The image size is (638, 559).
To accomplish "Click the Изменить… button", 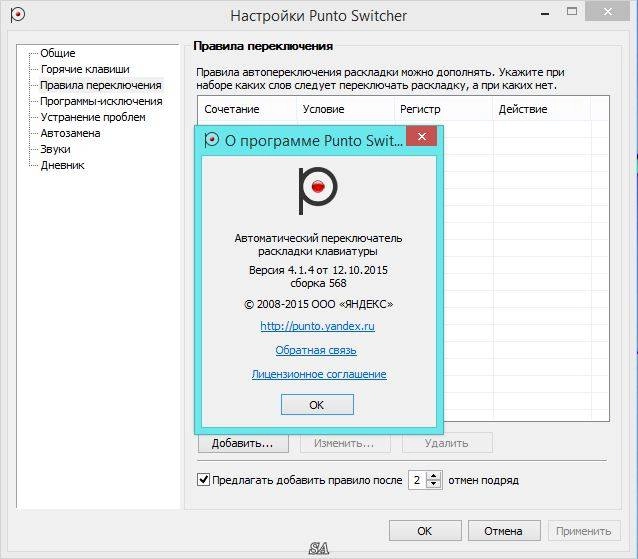I will (x=345, y=443).
